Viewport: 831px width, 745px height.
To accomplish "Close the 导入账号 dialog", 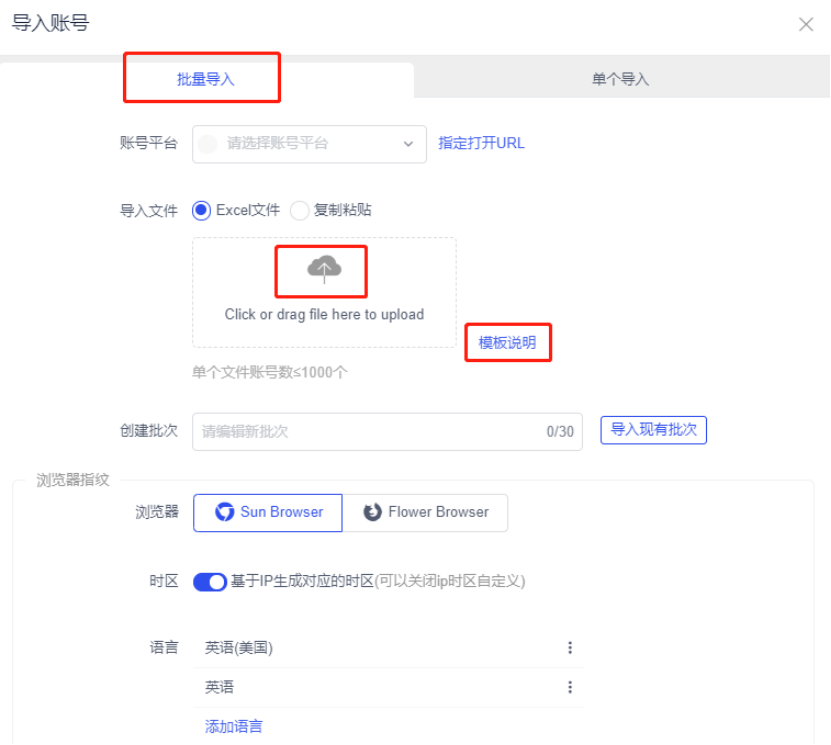I will pyautogui.click(x=806, y=24).
